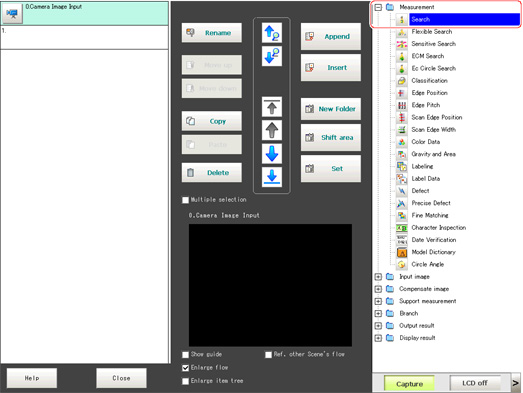523x393 pixels.
Task: Select the Fine Matching tree label
Action: [430, 216]
